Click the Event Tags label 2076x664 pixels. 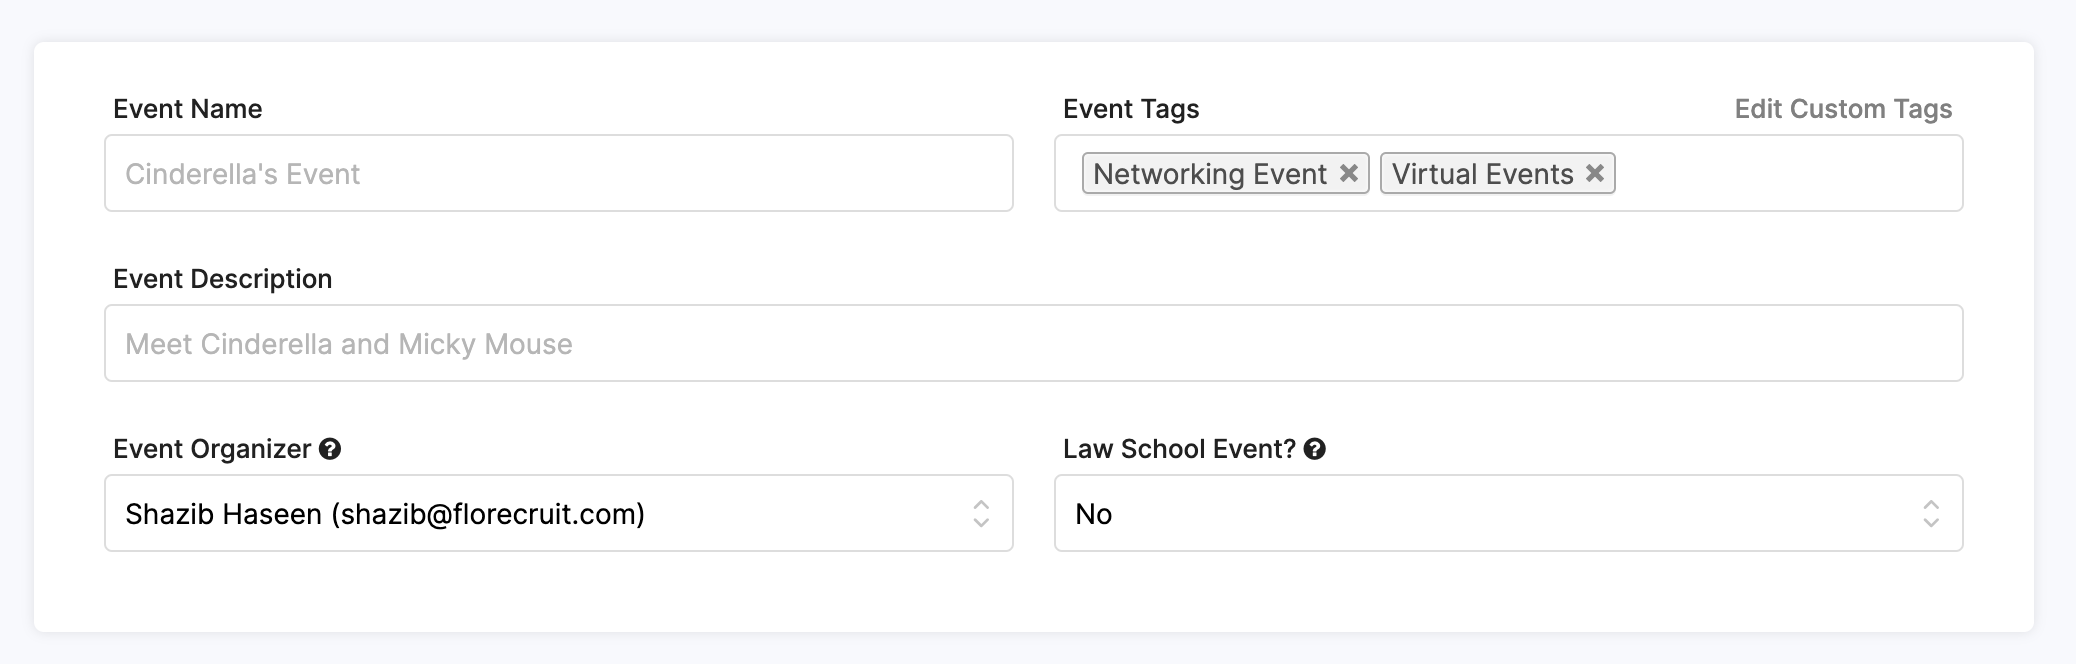point(1130,109)
